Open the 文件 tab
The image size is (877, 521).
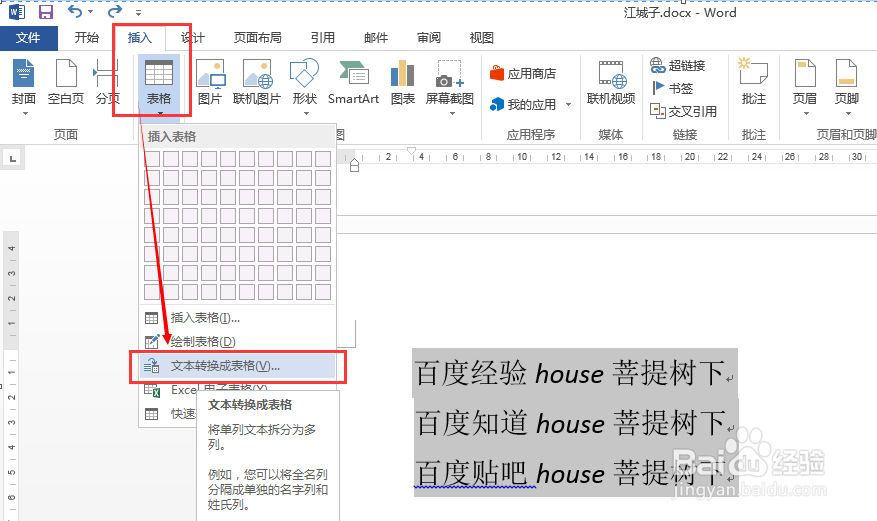[28, 37]
